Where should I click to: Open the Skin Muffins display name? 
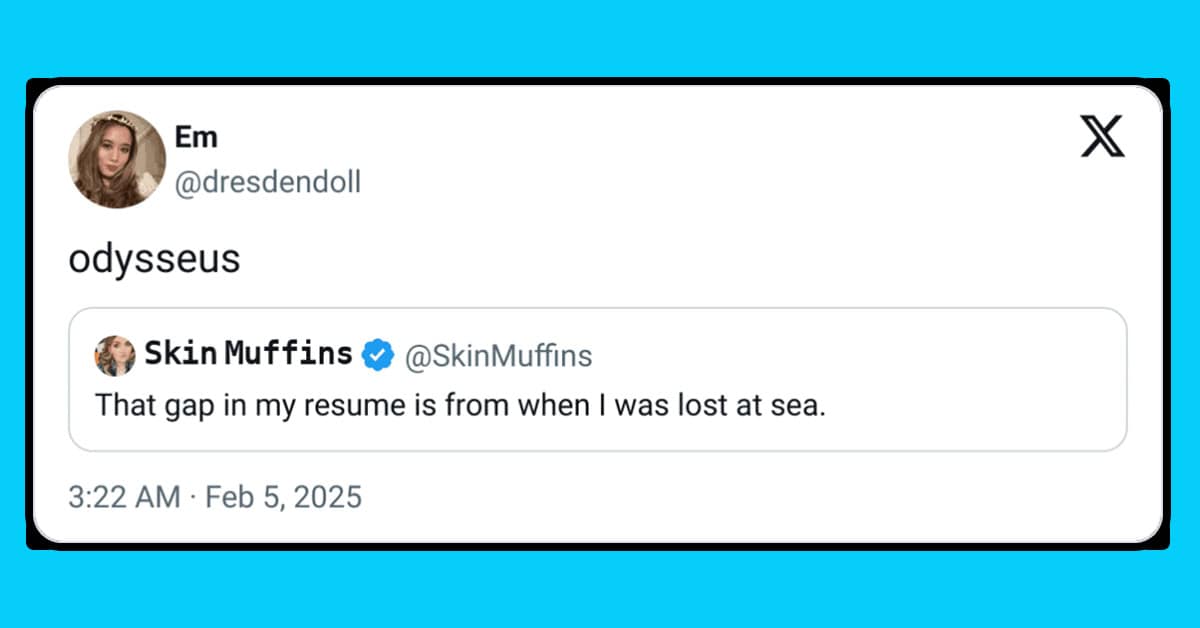[x=248, y=353]
